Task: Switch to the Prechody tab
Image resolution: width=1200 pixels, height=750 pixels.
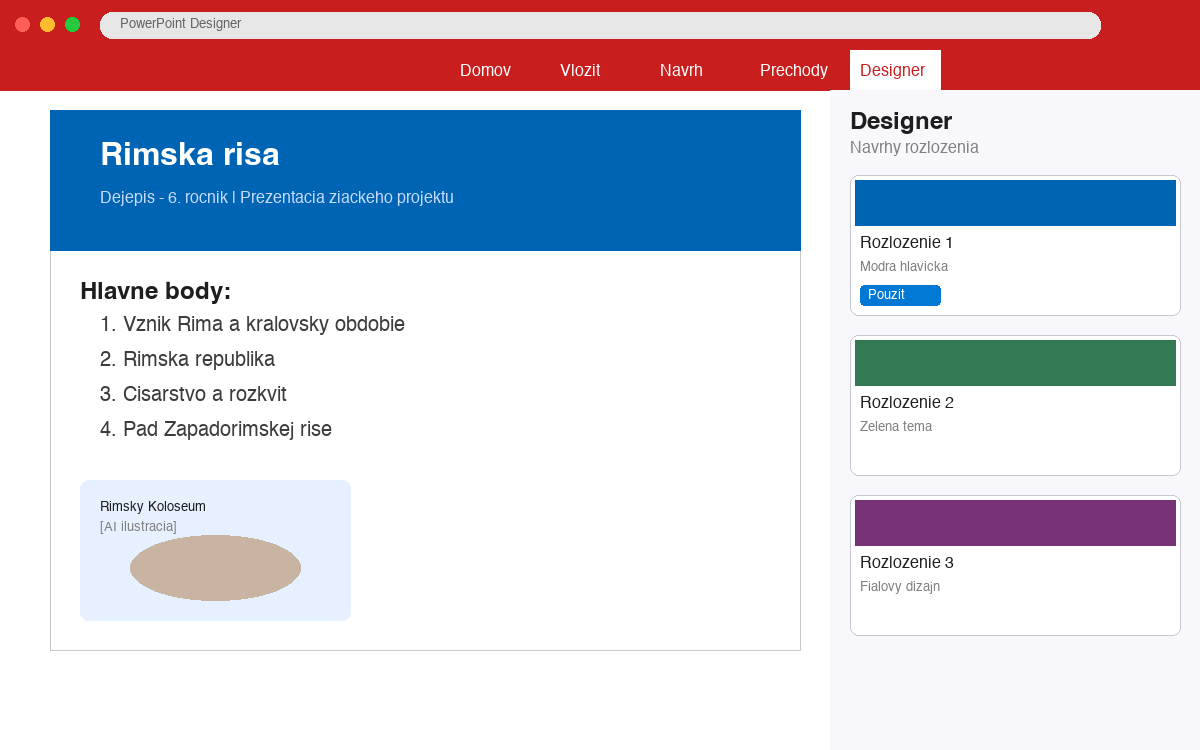Action: (x=793, y=70)
